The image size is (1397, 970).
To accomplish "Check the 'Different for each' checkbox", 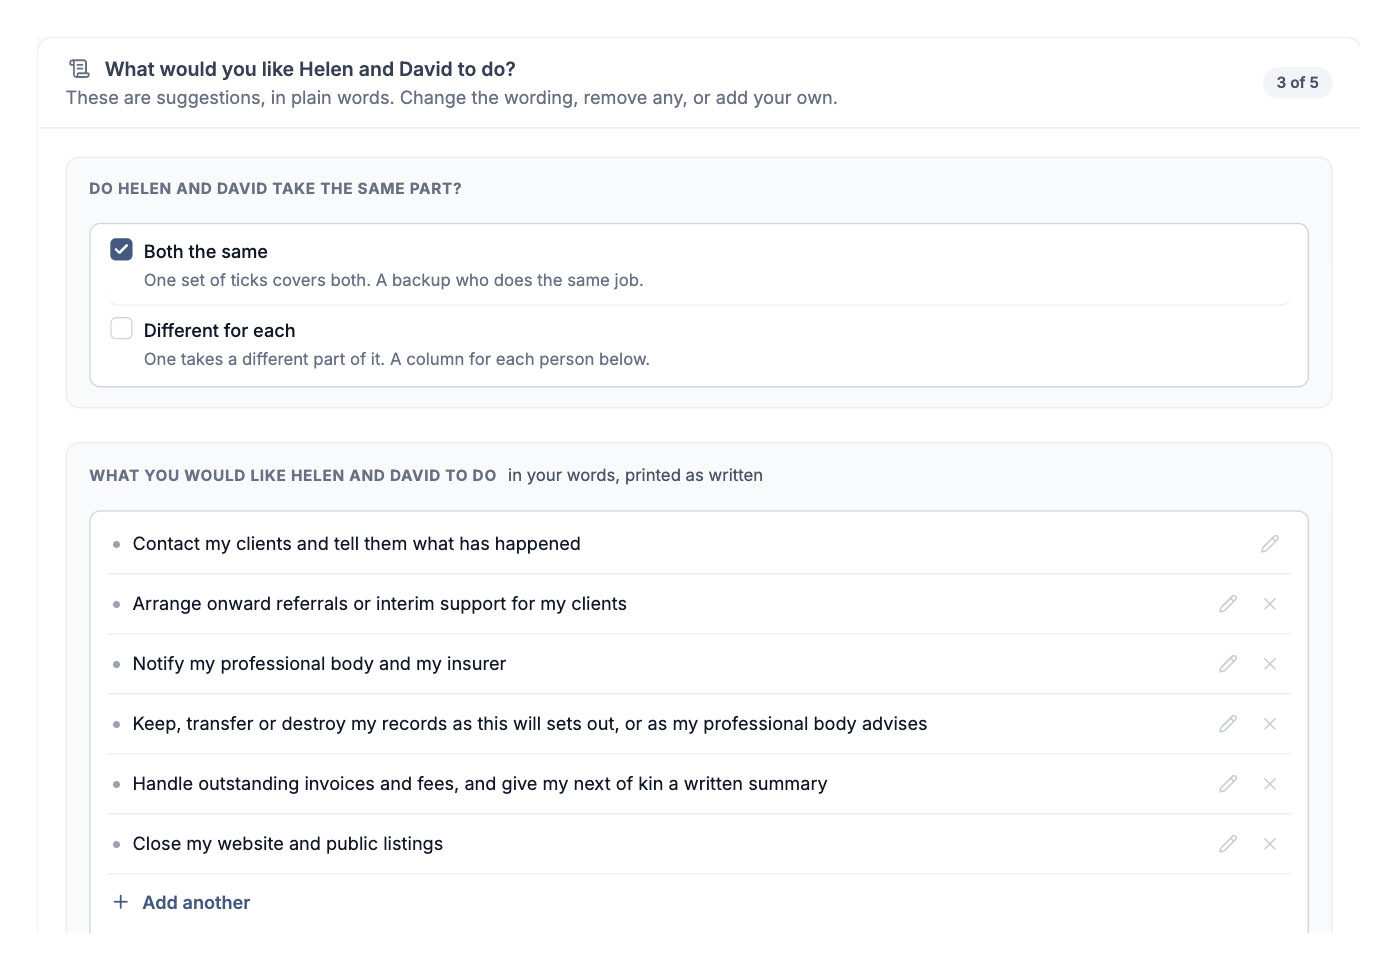I will tap(121, 328).
